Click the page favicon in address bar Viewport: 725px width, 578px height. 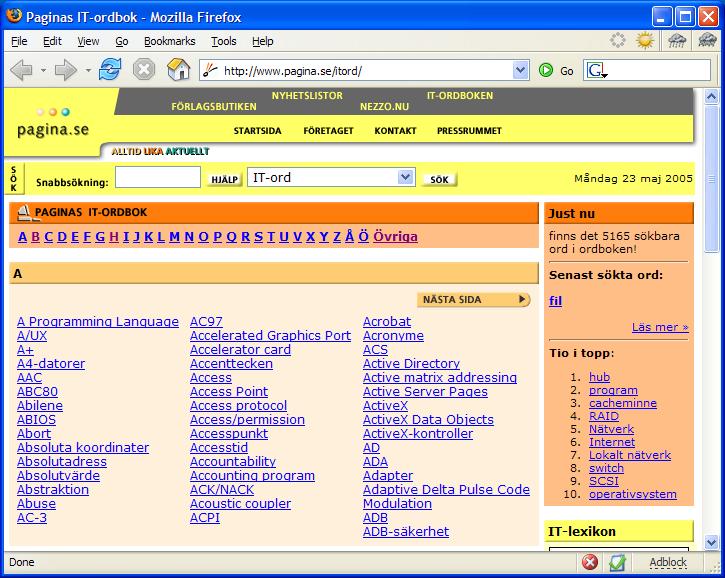pyautogui.click(x=210, y=70)
